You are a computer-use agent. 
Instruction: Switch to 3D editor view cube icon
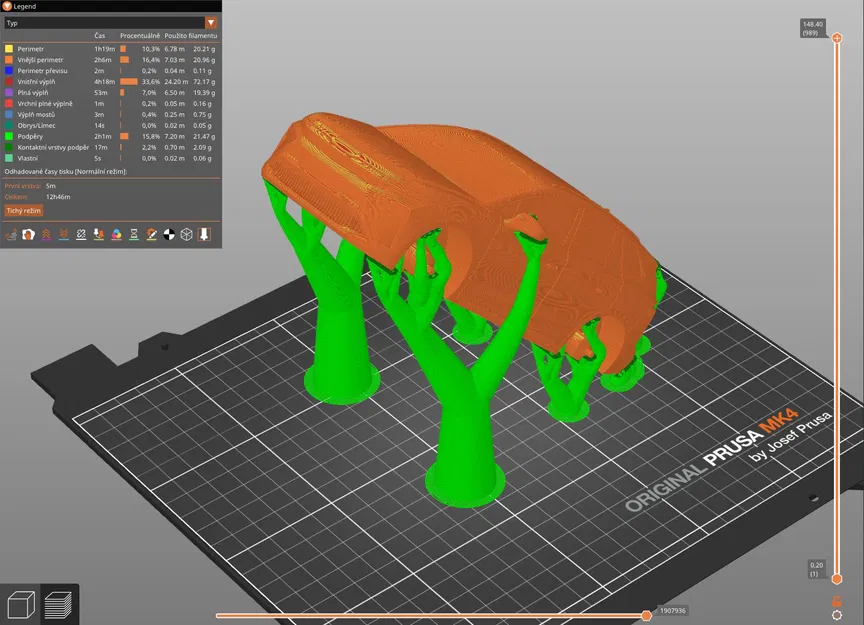(20, 605)
